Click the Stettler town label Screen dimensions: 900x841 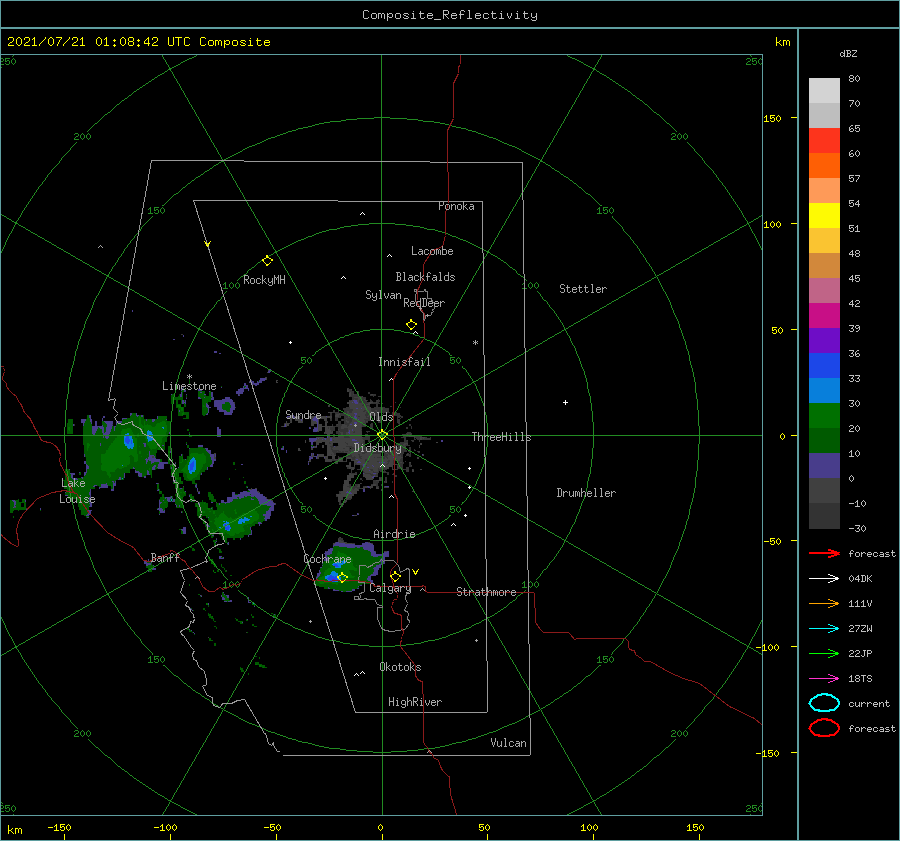tap(583, 289)
